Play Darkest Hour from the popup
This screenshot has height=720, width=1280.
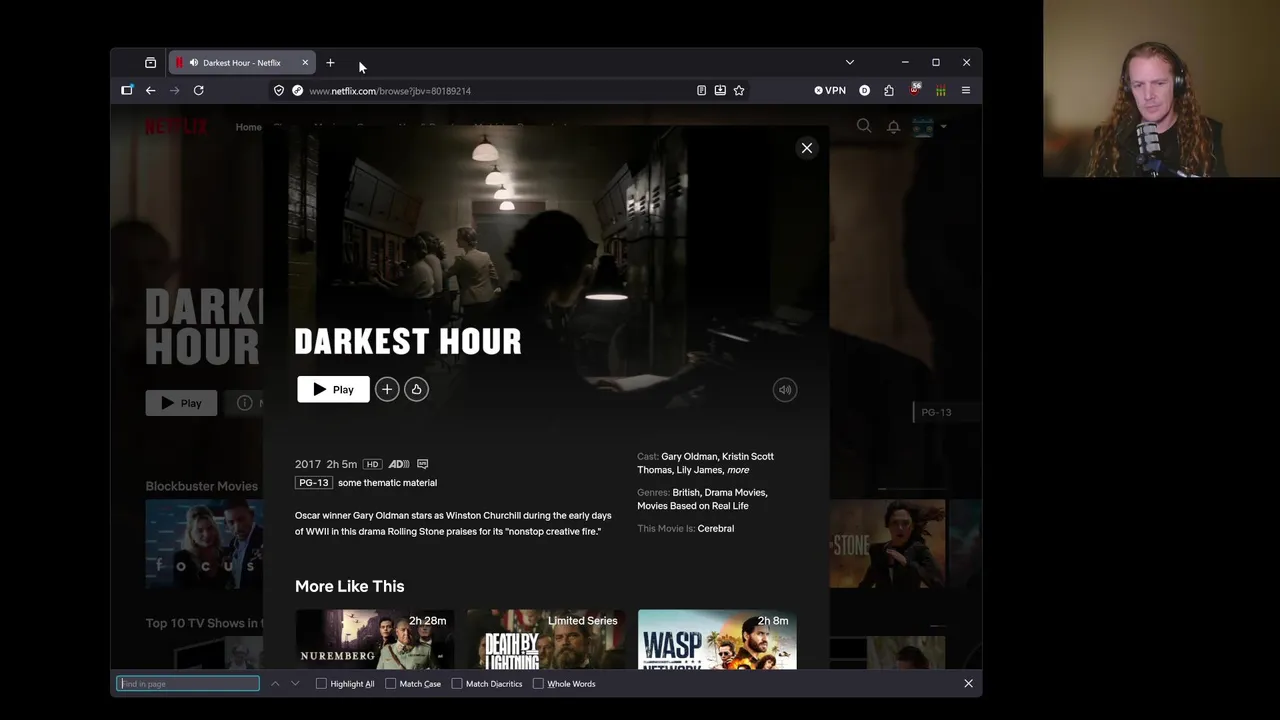(333, 389)
